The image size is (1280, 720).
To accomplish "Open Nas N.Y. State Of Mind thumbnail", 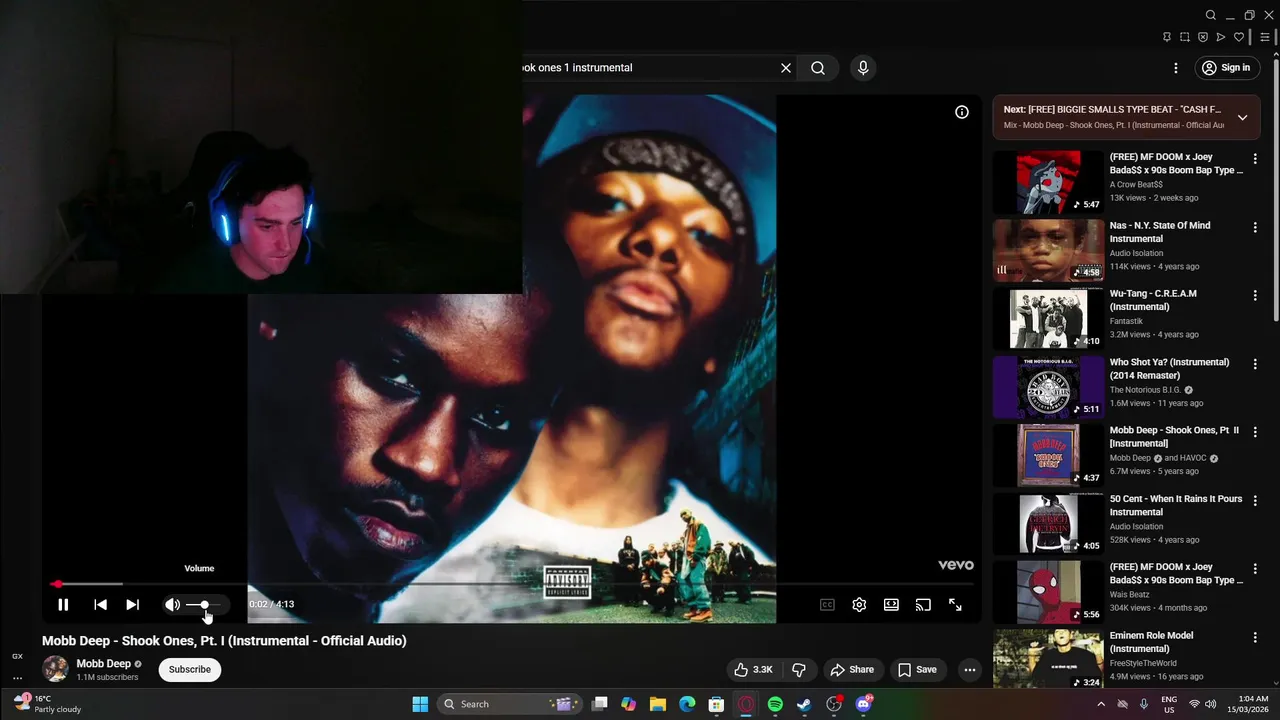I will coord(1048,250).
